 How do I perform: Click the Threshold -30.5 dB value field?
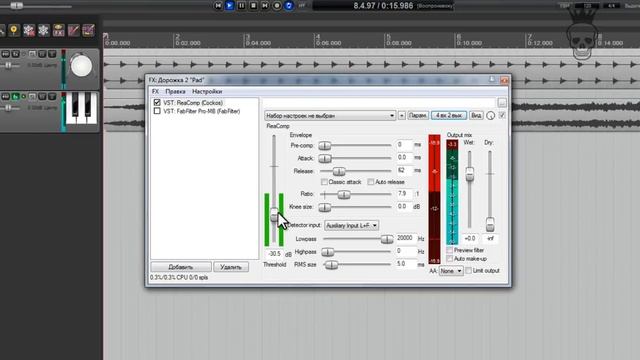click(x=275, y=254)
